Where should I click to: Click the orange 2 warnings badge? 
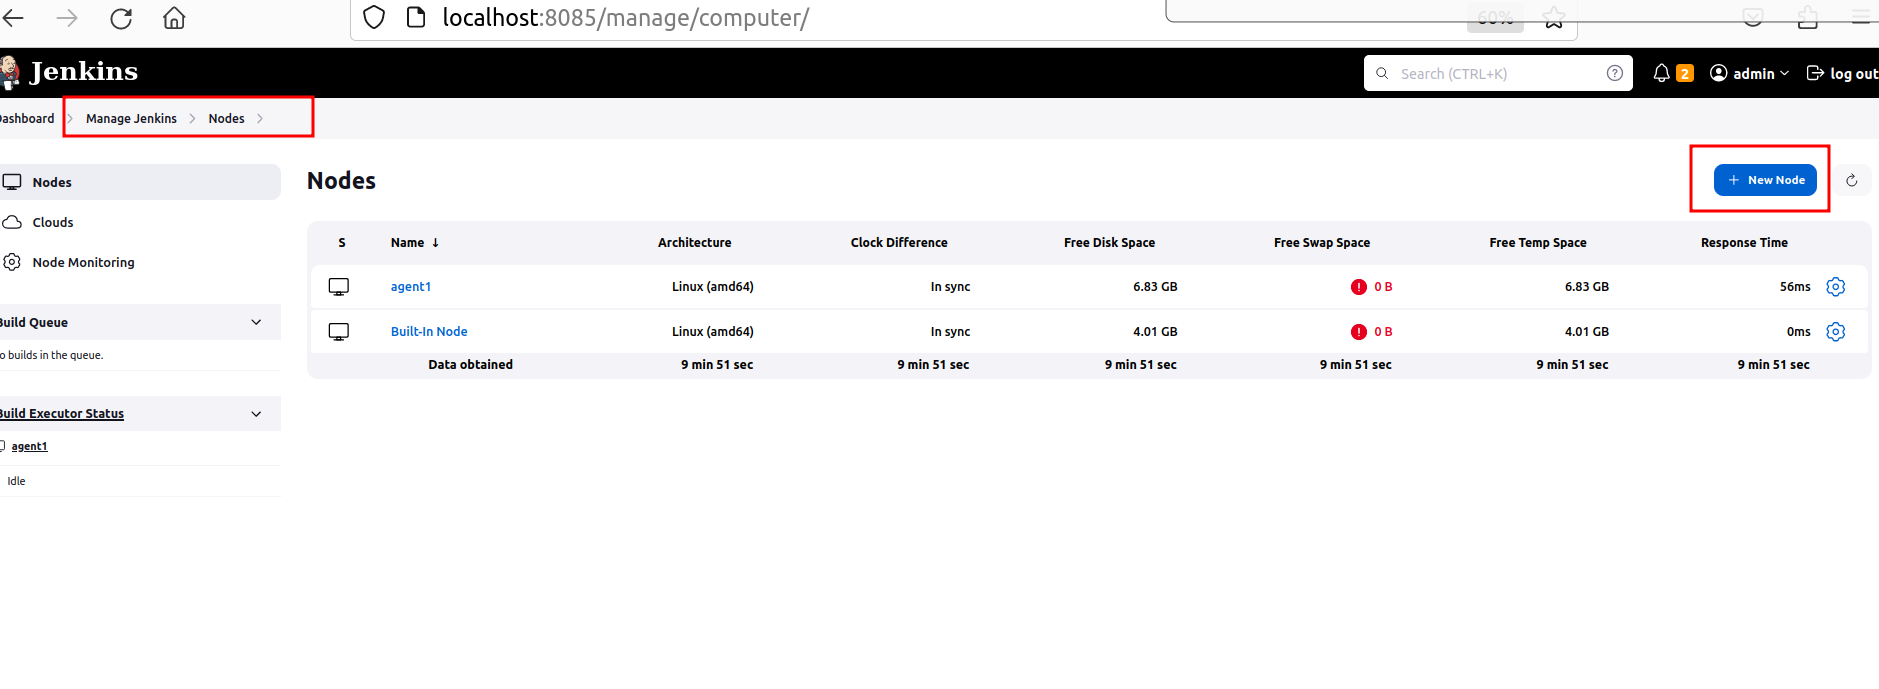coord(1685,73)
